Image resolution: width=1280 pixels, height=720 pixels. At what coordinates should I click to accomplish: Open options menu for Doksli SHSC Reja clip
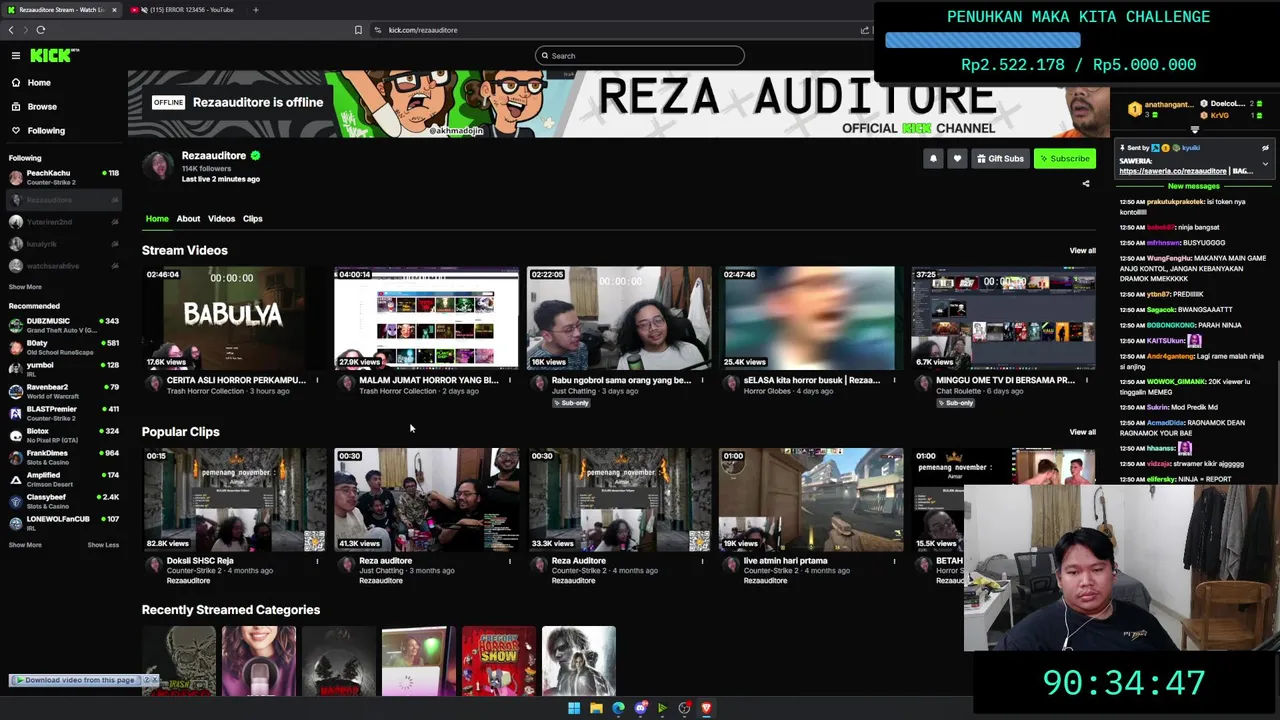tap(317, 561)
